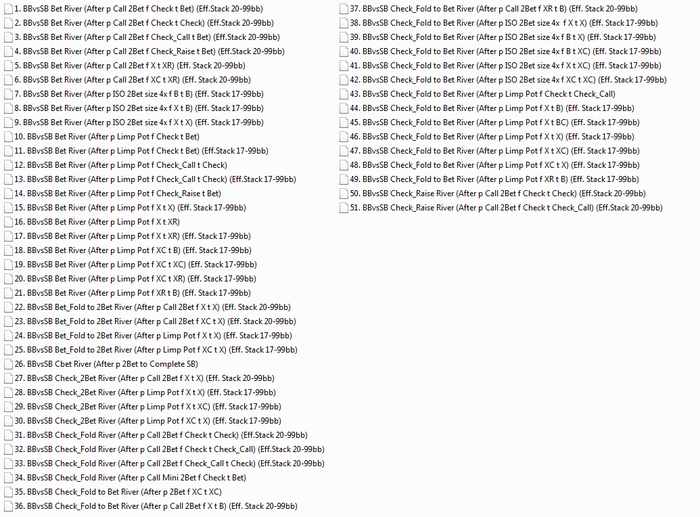Open file 14. Limp Pot f Check_Raise t Bet
Viewport: 700px width, 517px height.
[118, 194]
